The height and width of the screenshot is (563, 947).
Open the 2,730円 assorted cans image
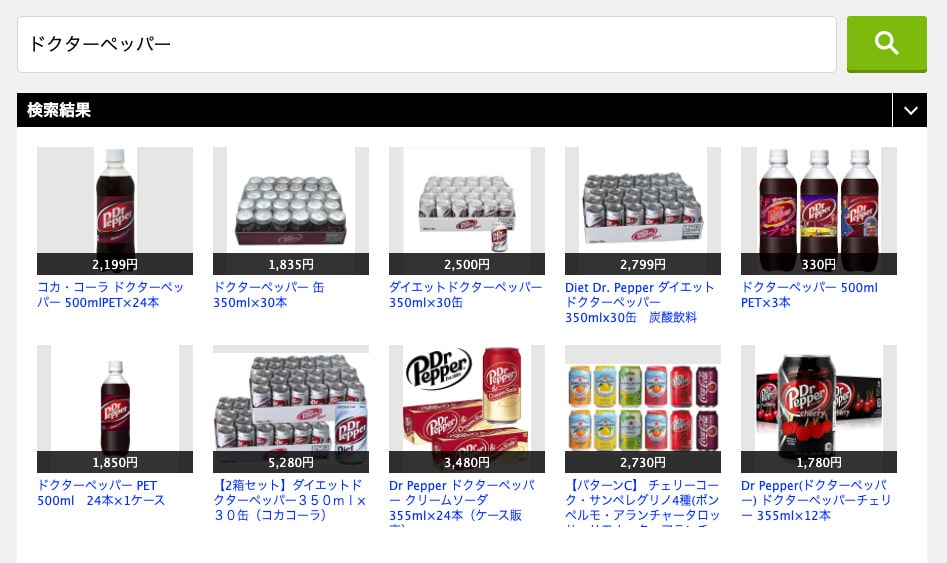[x=643, y=408]
